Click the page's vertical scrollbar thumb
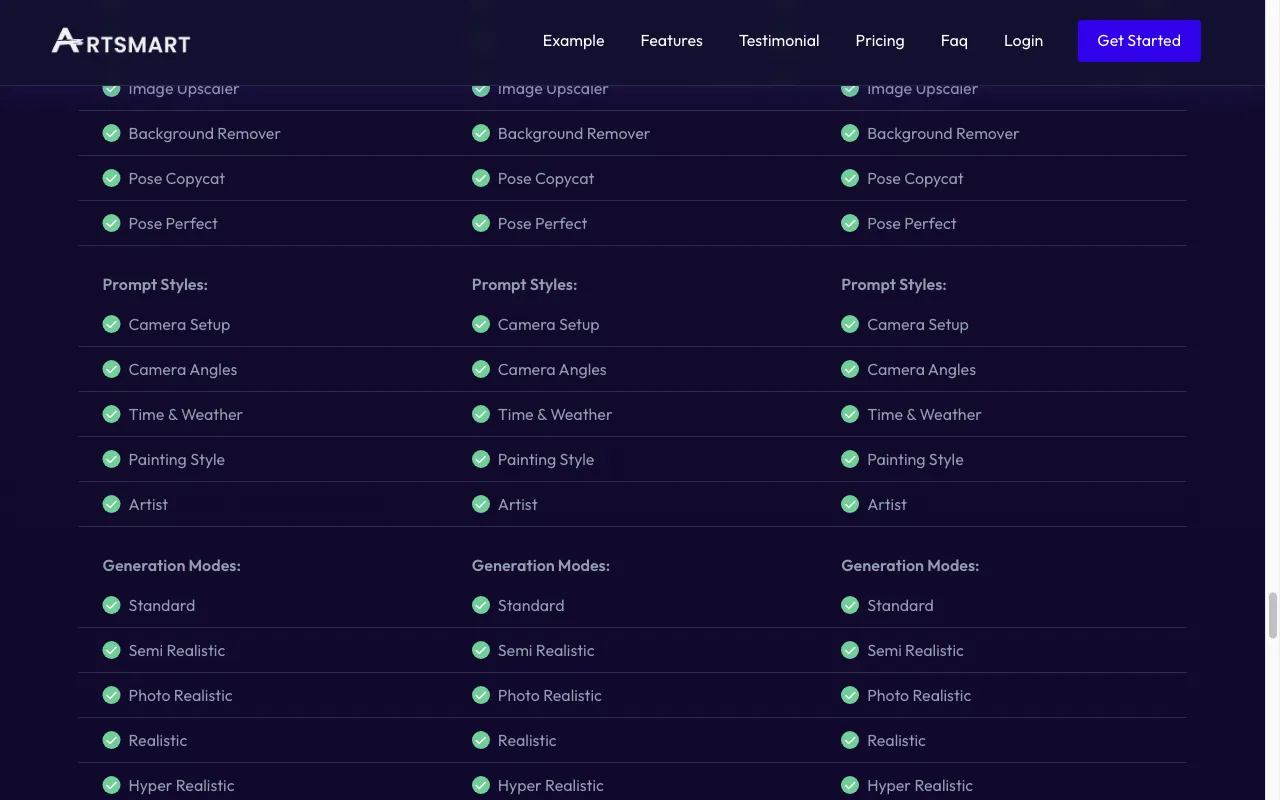 (x=1273, y=615)
